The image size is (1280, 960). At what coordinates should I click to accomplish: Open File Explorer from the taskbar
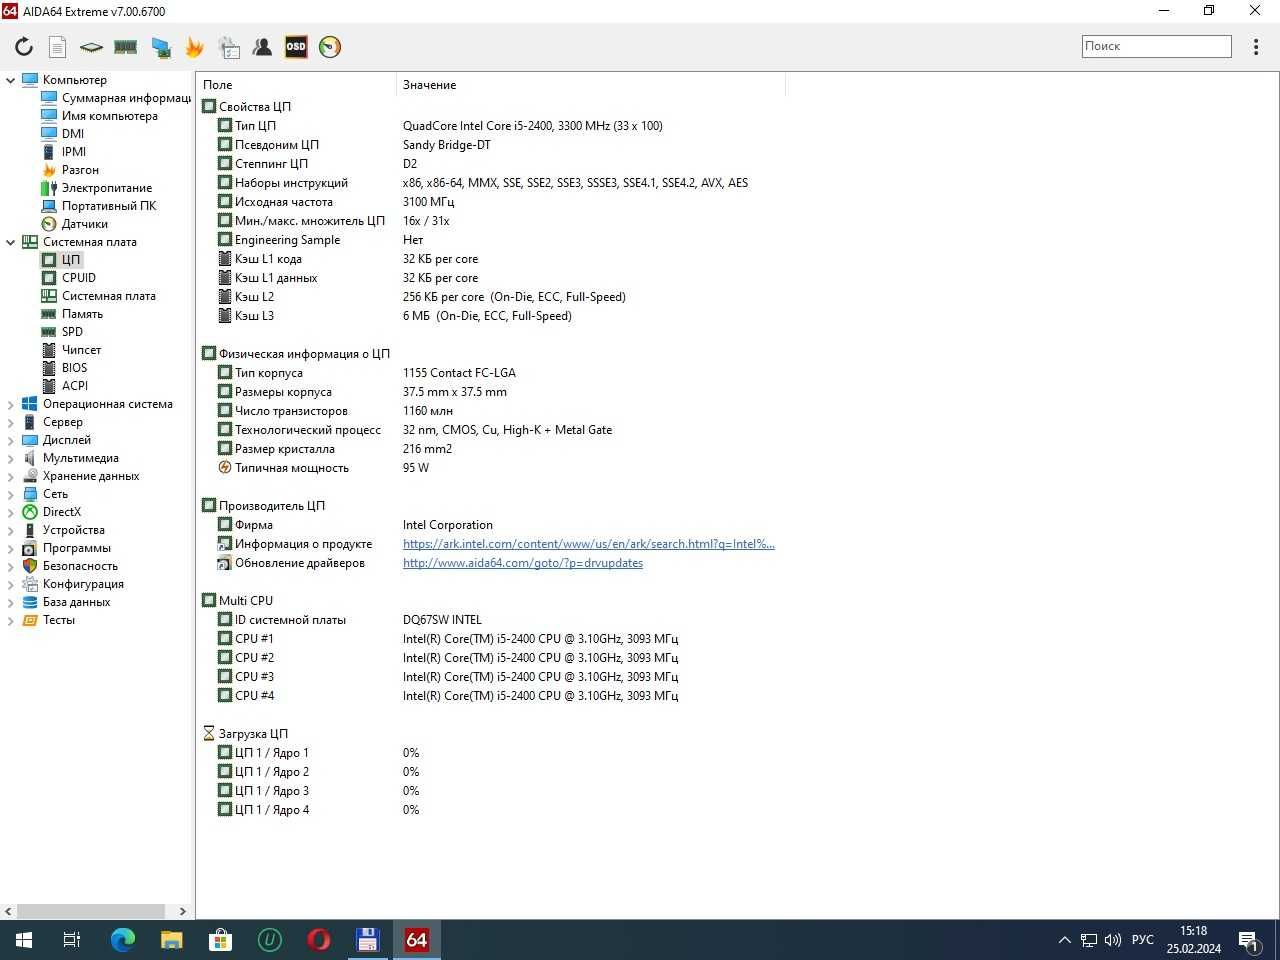click(x=171, y=940)
